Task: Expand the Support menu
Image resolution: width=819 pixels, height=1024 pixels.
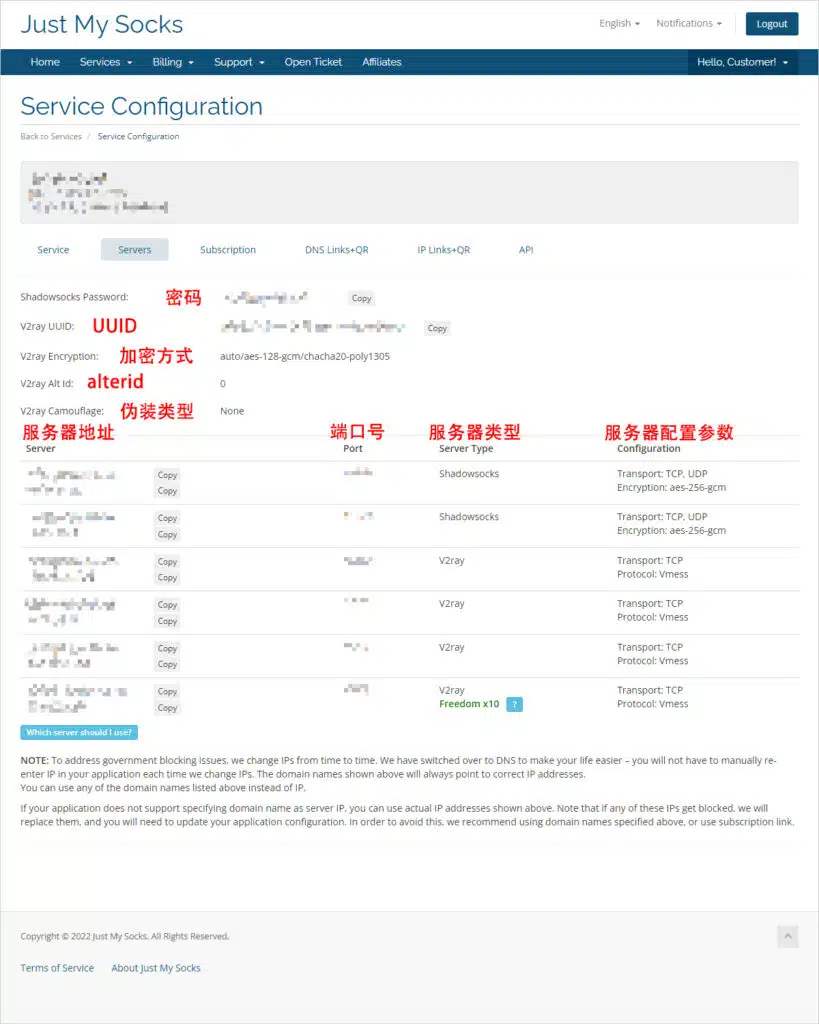Action: coord(239,62)
